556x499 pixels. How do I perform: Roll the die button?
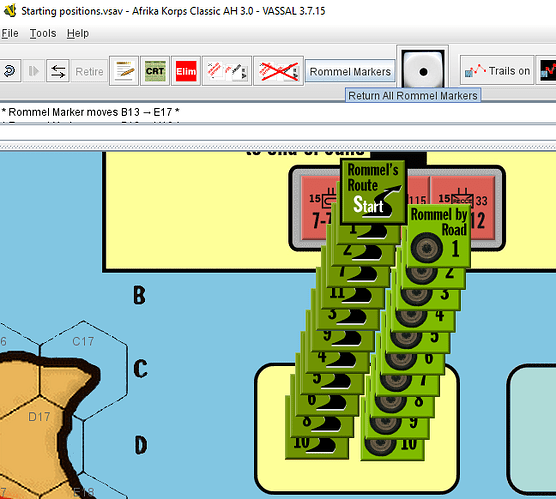point(422,70)
